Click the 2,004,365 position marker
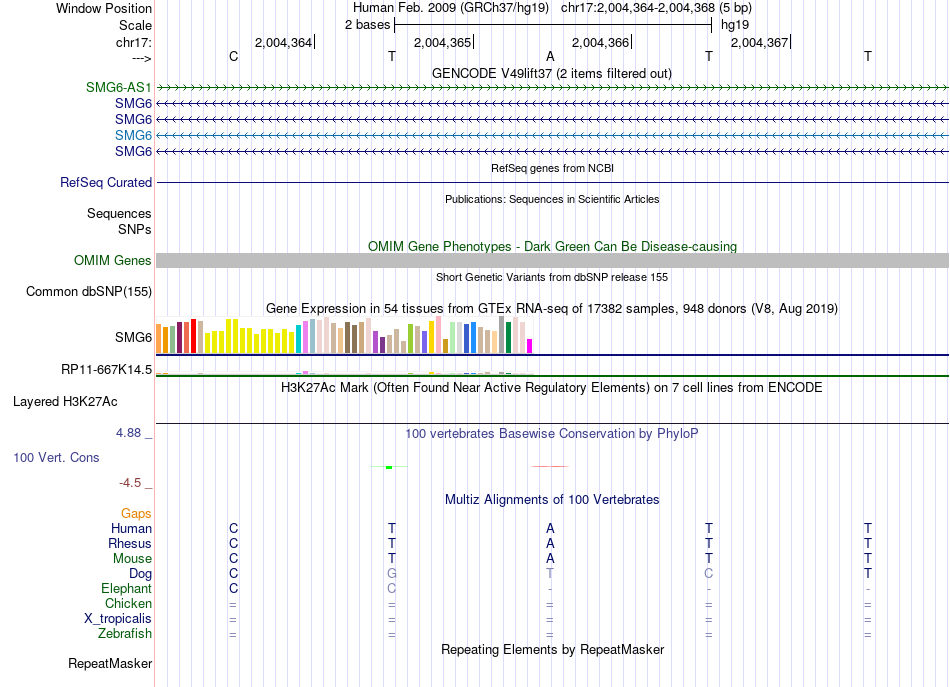The width and height of the screenshot is (950, 687). [442, 42]
